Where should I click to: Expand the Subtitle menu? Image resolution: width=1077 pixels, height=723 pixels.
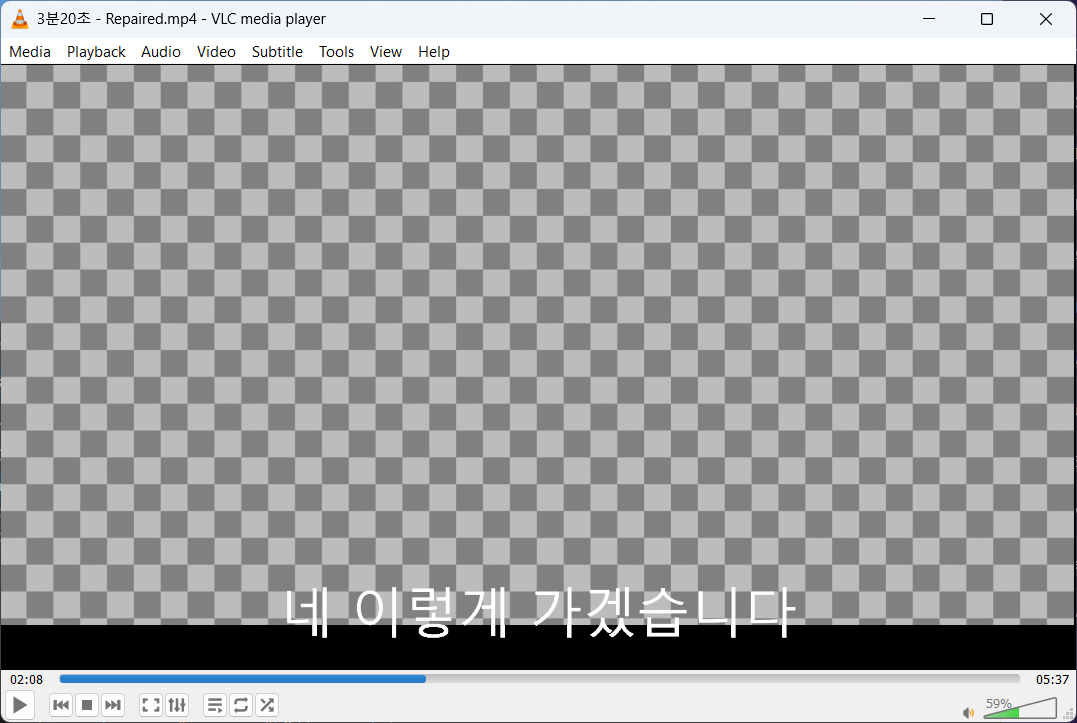pyautogui.click(x=277, y=52)
